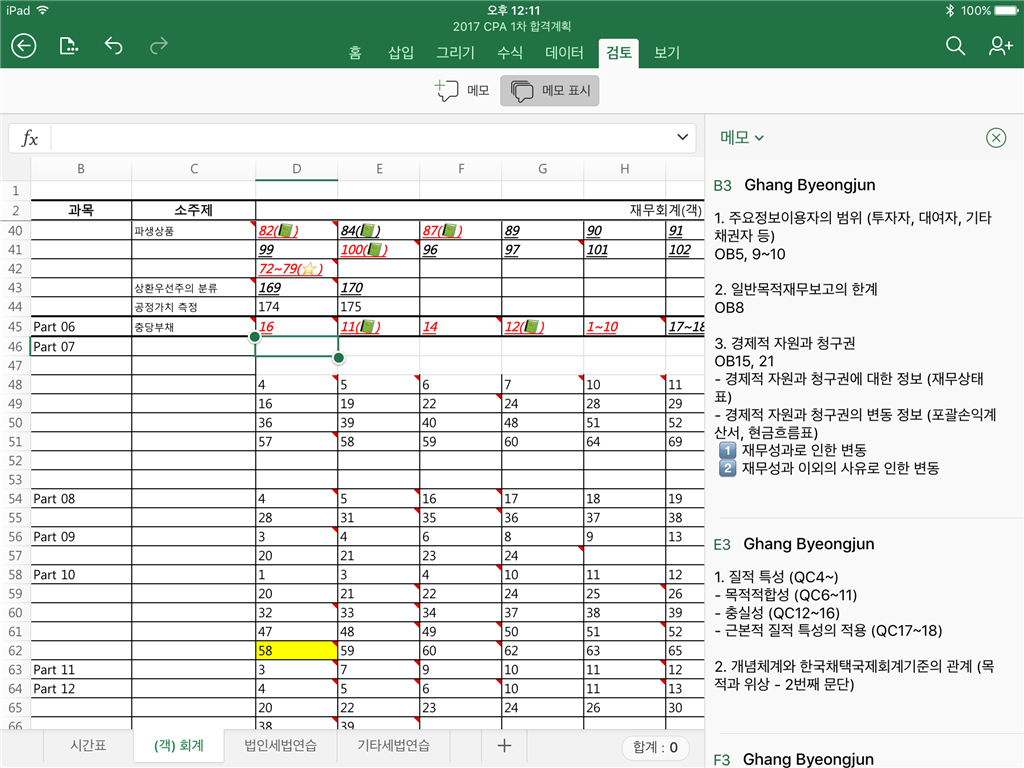Select the yellow highlighted cell 58
The width and height of the screenshot is (1024, 768).
296,650
